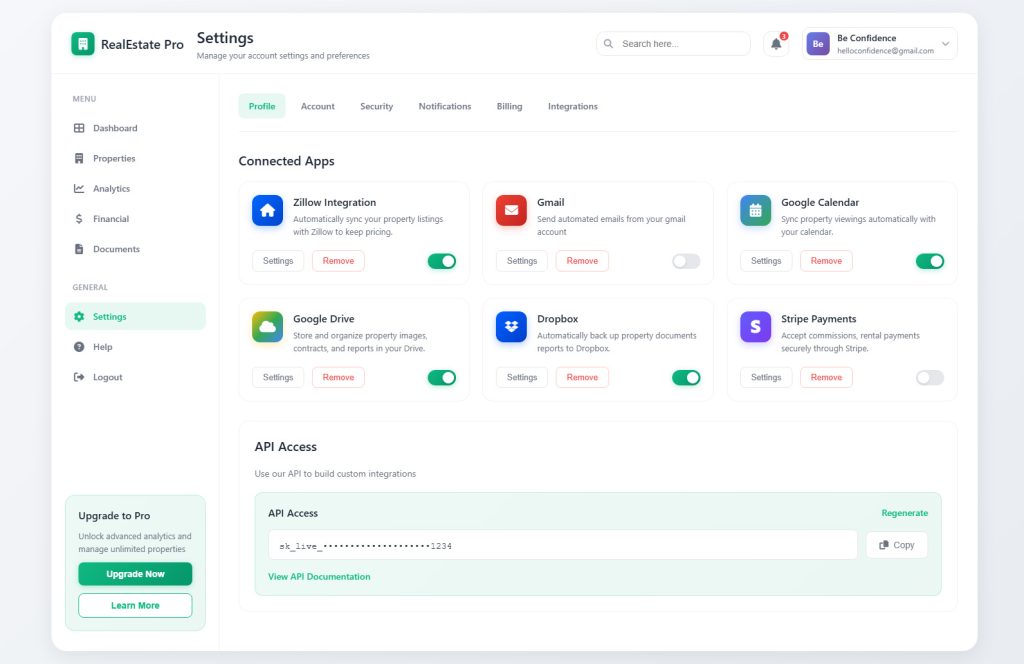Remove the Dropbox connection
This screenshot has width=1024, height=664.
point(582,377)
